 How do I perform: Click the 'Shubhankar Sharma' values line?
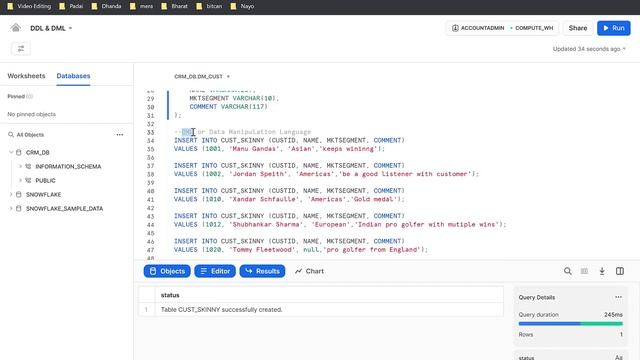[x=340, y=224]
